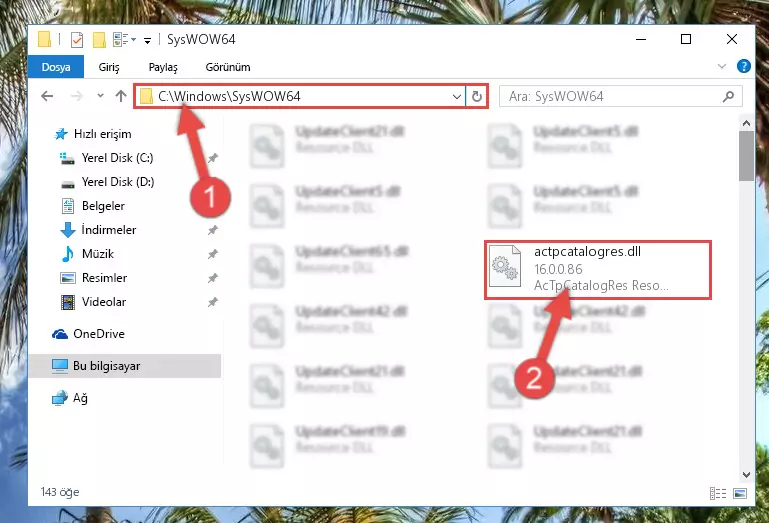Open the Paylaş ribbon tab
769x523 pixels.
coord(163,67)
